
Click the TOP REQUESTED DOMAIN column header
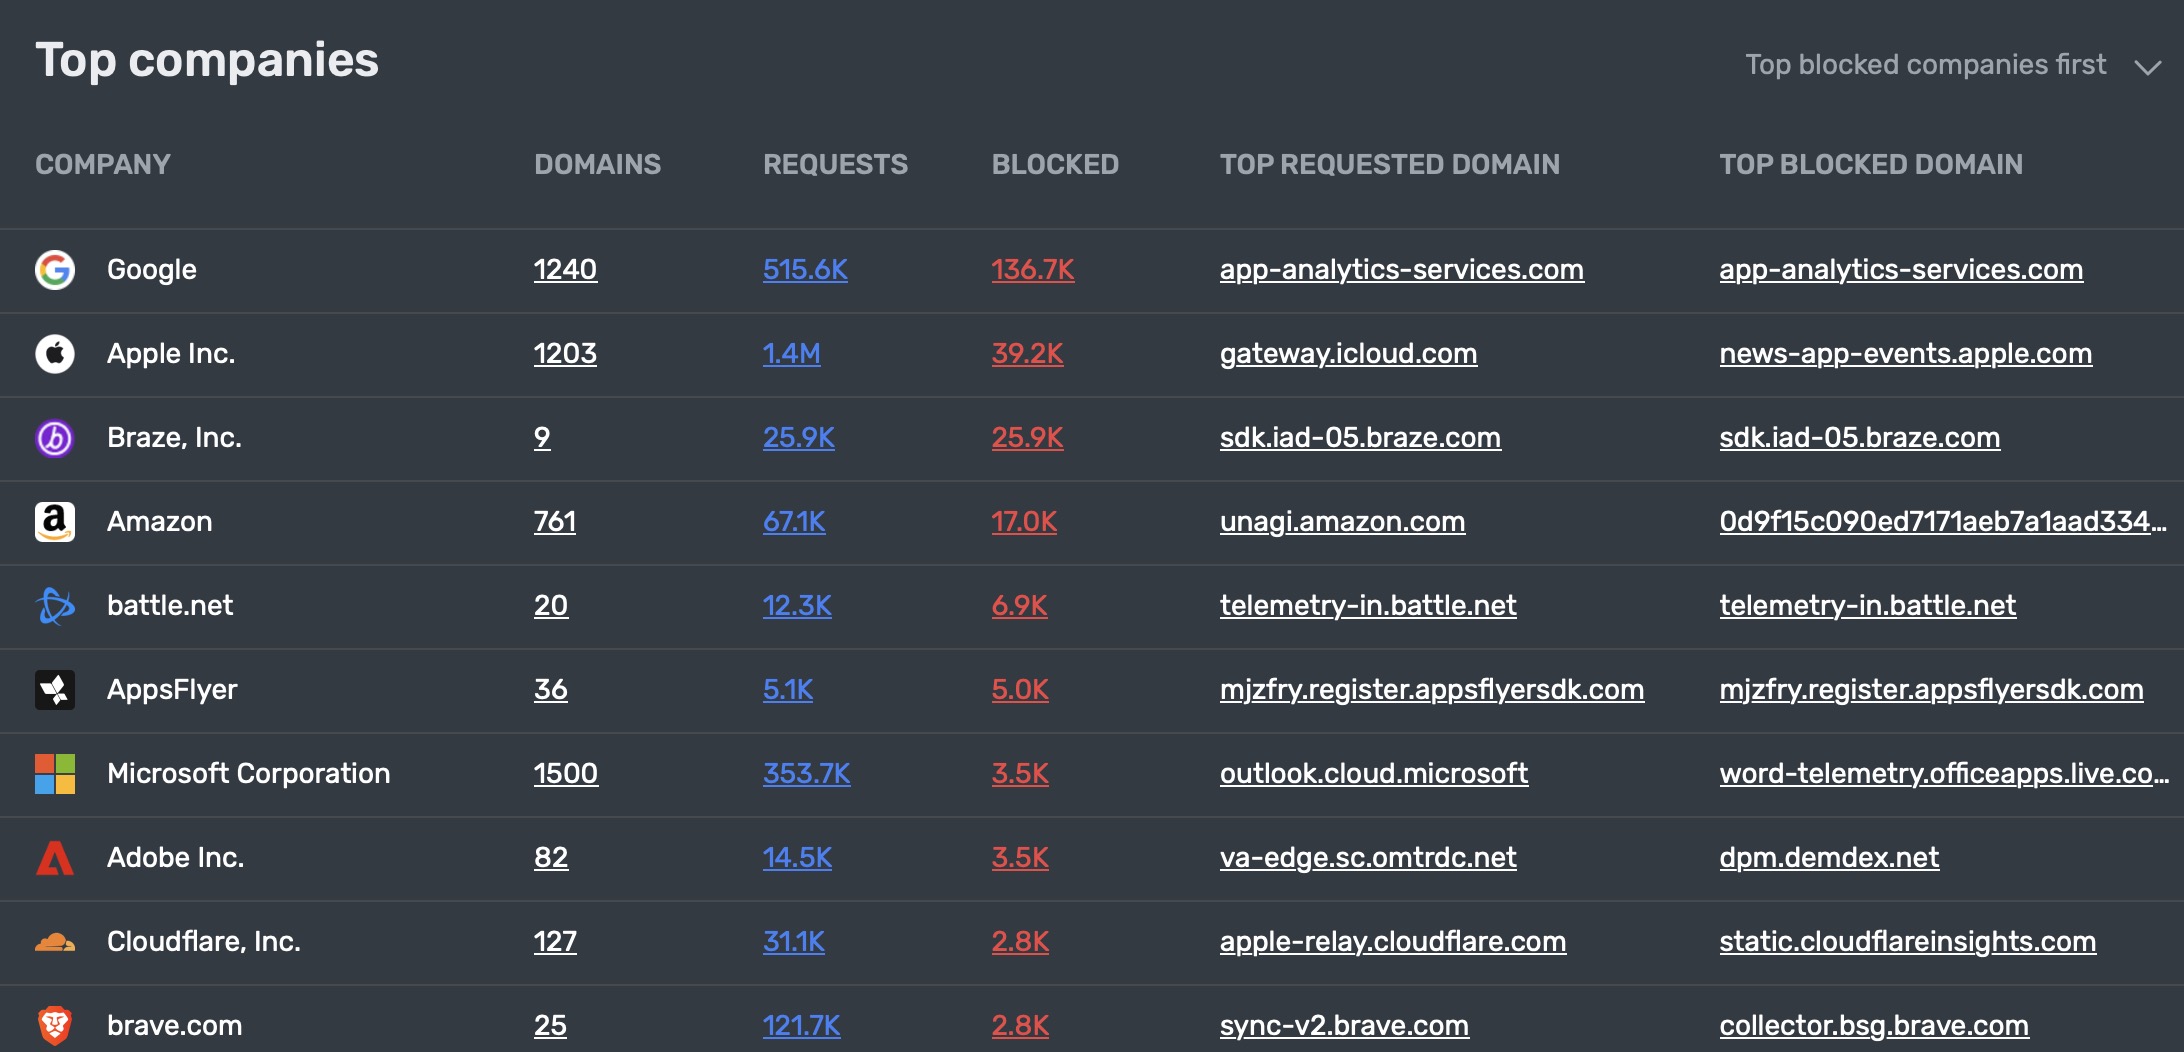point(1389,165)
